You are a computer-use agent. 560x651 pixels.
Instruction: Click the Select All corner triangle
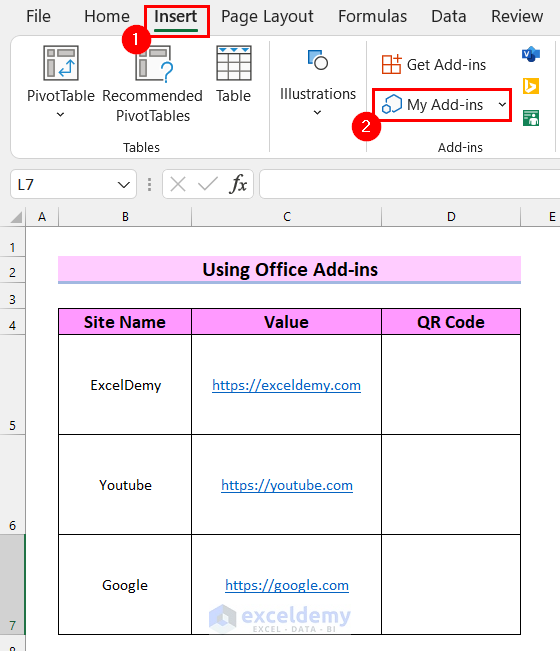(16, 217)
